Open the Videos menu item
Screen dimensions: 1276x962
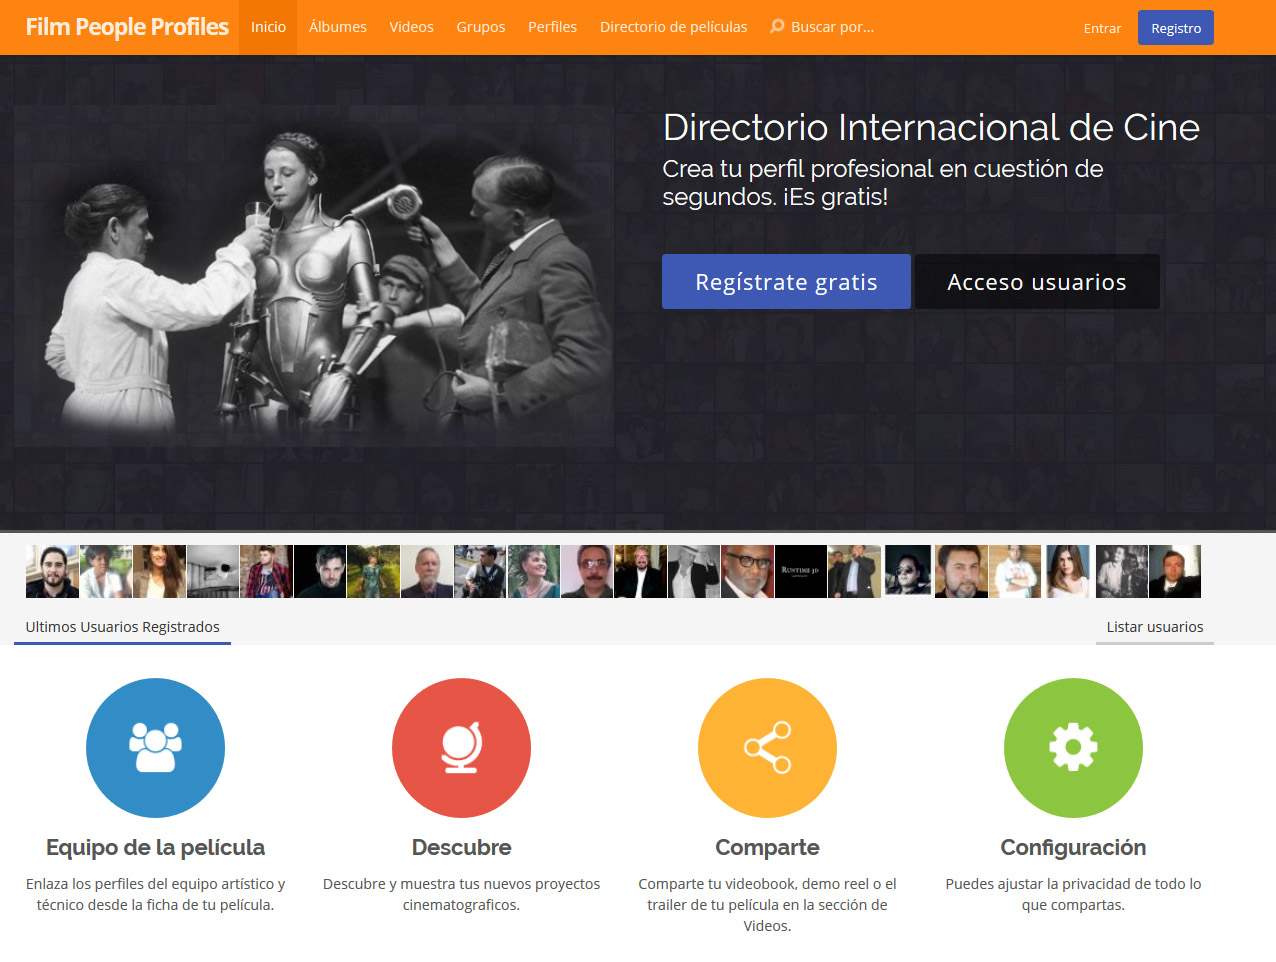coord(411,27)
